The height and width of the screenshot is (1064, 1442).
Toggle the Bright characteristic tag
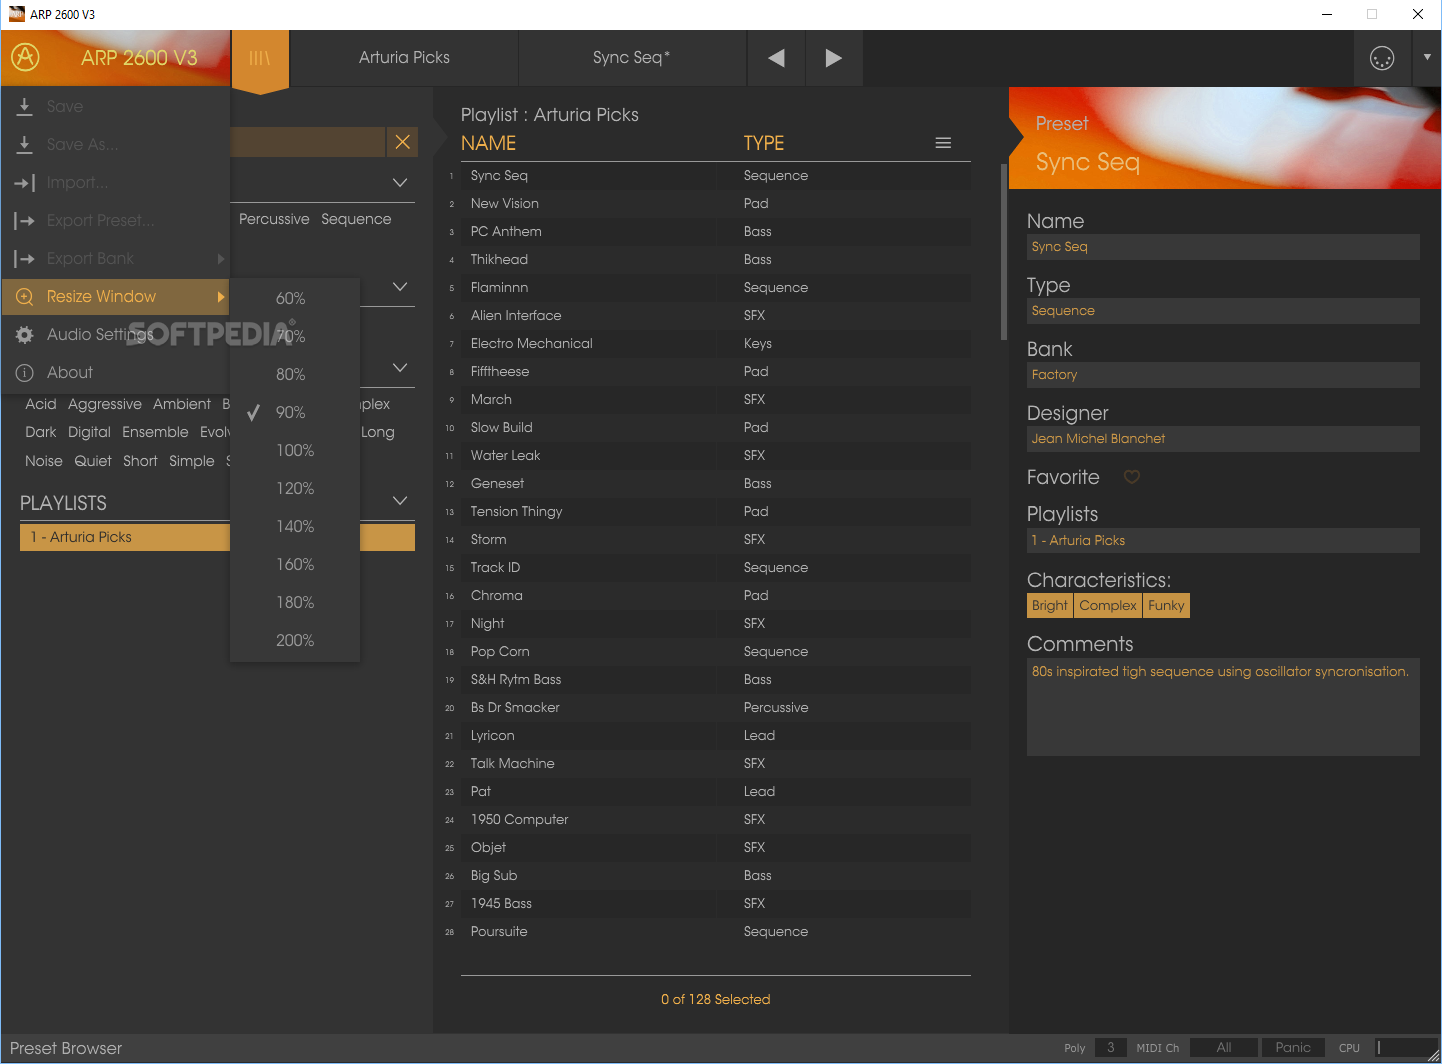[x=1050, y=606]
